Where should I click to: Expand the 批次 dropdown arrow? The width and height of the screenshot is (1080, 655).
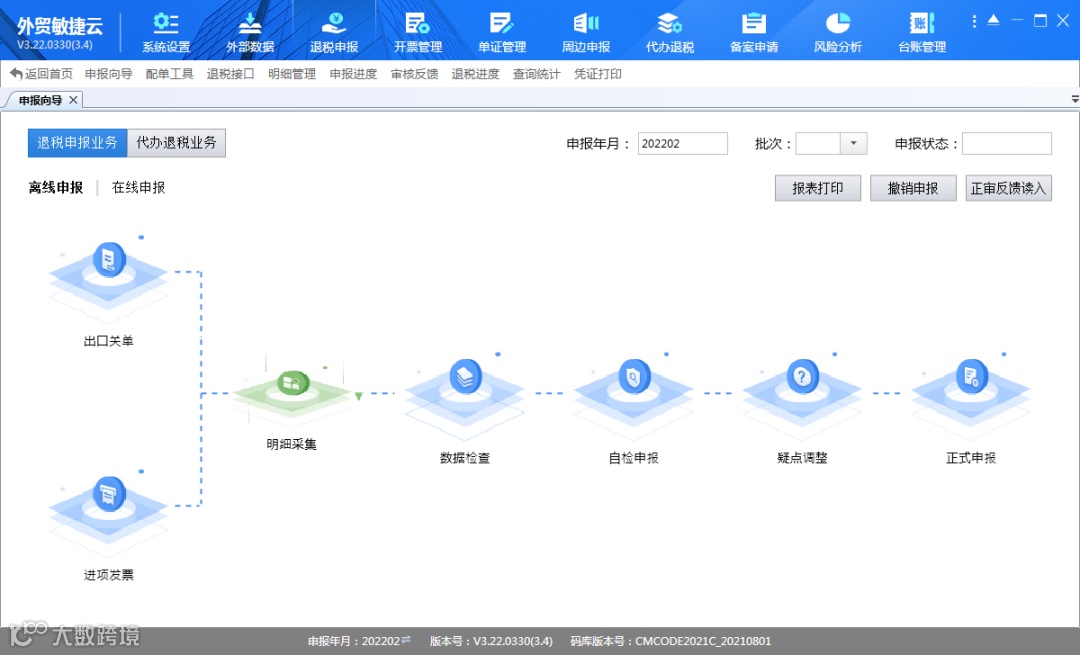coord(853,143)
